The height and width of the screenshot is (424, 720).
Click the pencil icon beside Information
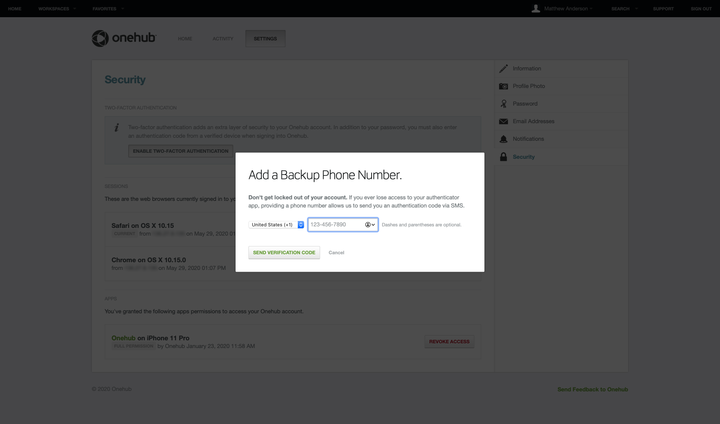(503, 68)
